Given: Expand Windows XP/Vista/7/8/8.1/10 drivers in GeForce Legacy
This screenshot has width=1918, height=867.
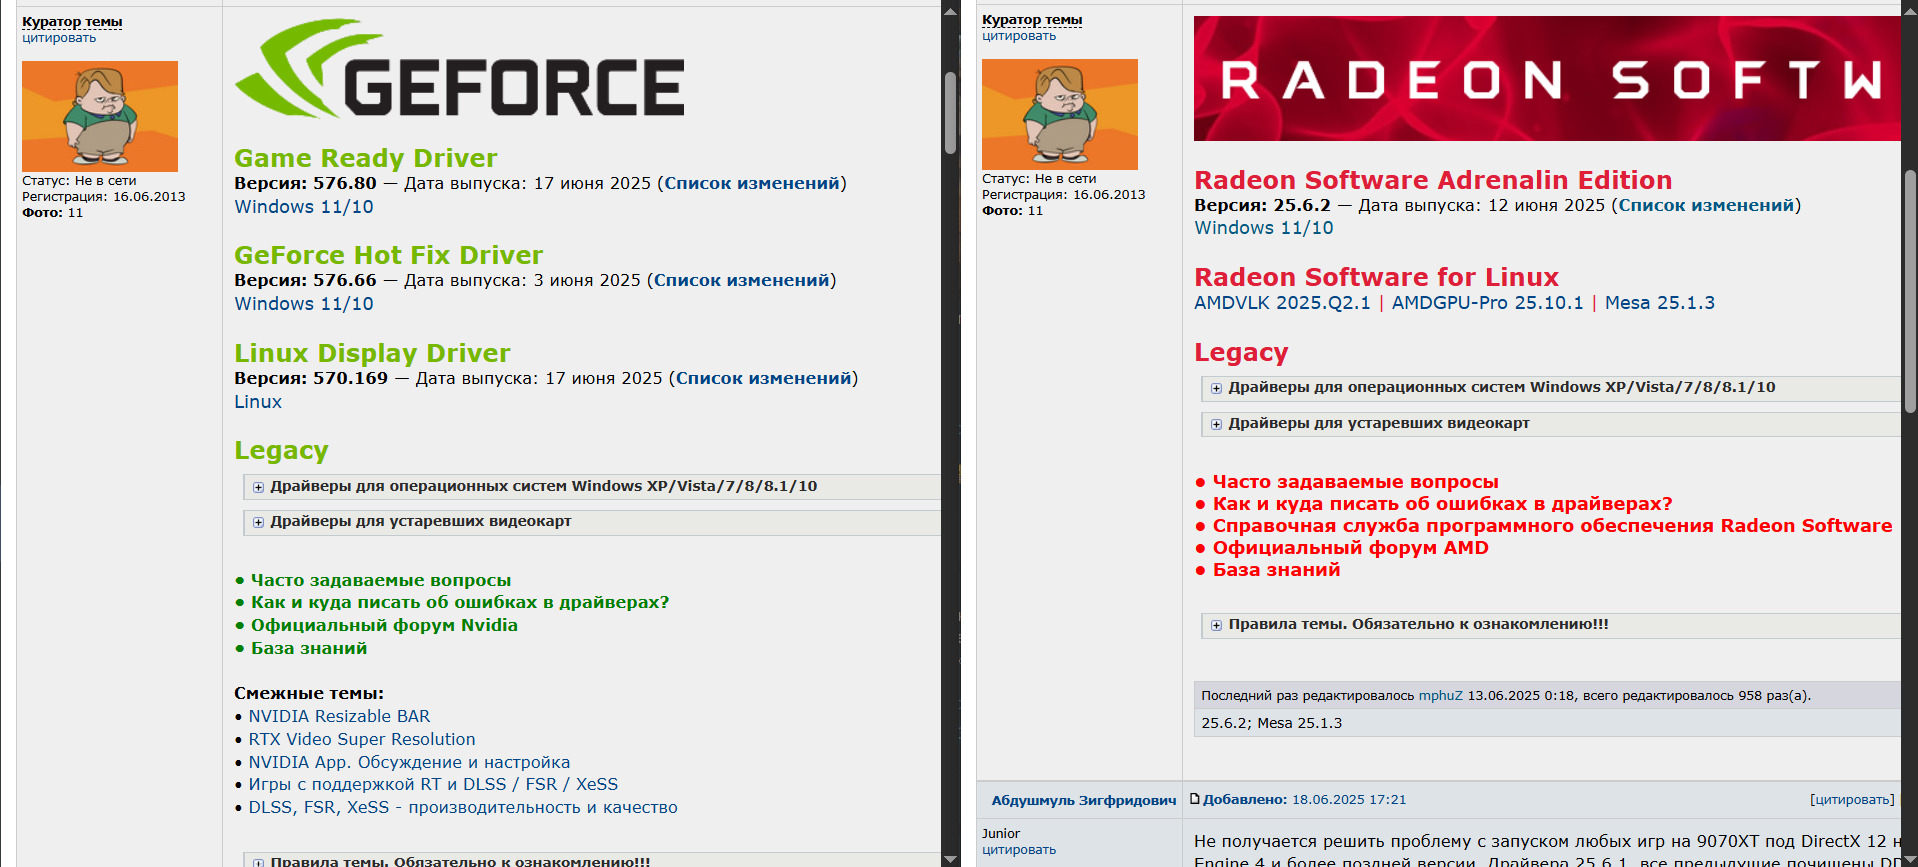Looking at the screenshot, I should [x=259, y=487].
